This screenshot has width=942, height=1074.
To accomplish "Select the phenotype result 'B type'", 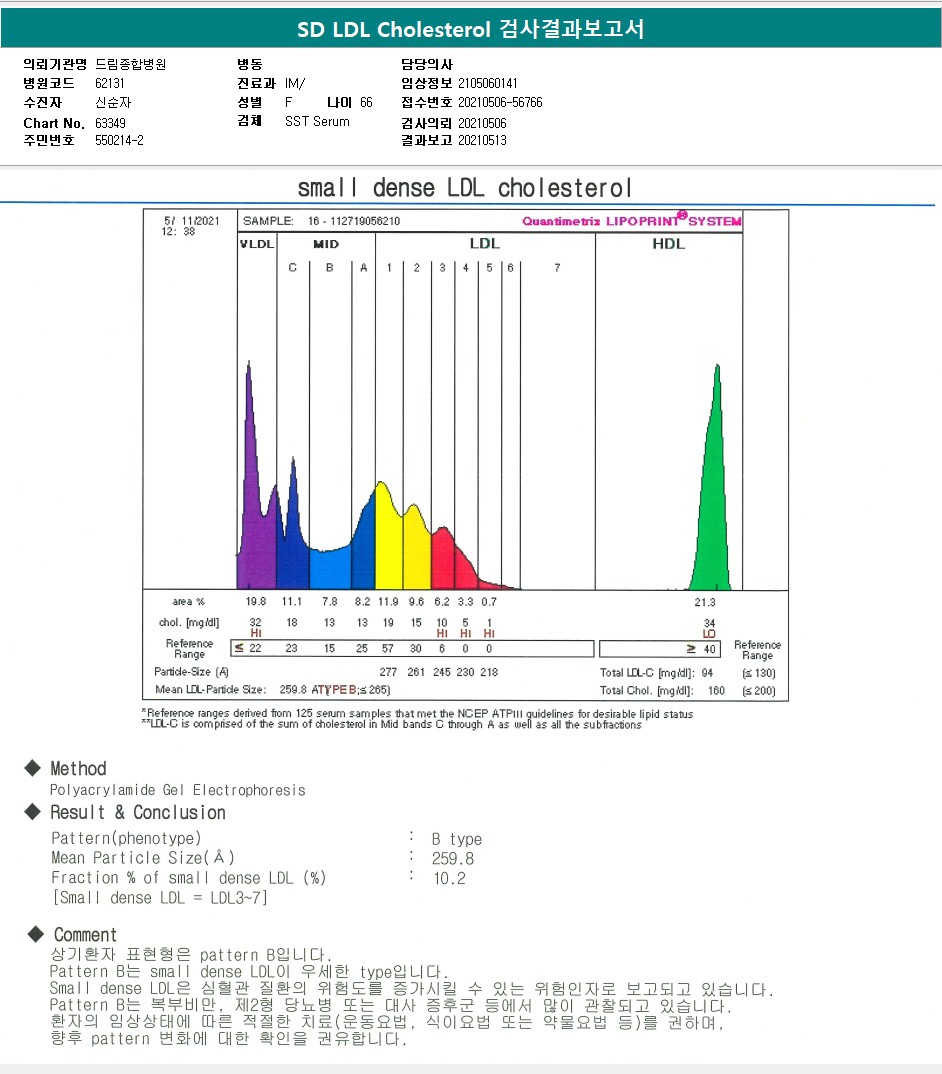I will [456, 839].
